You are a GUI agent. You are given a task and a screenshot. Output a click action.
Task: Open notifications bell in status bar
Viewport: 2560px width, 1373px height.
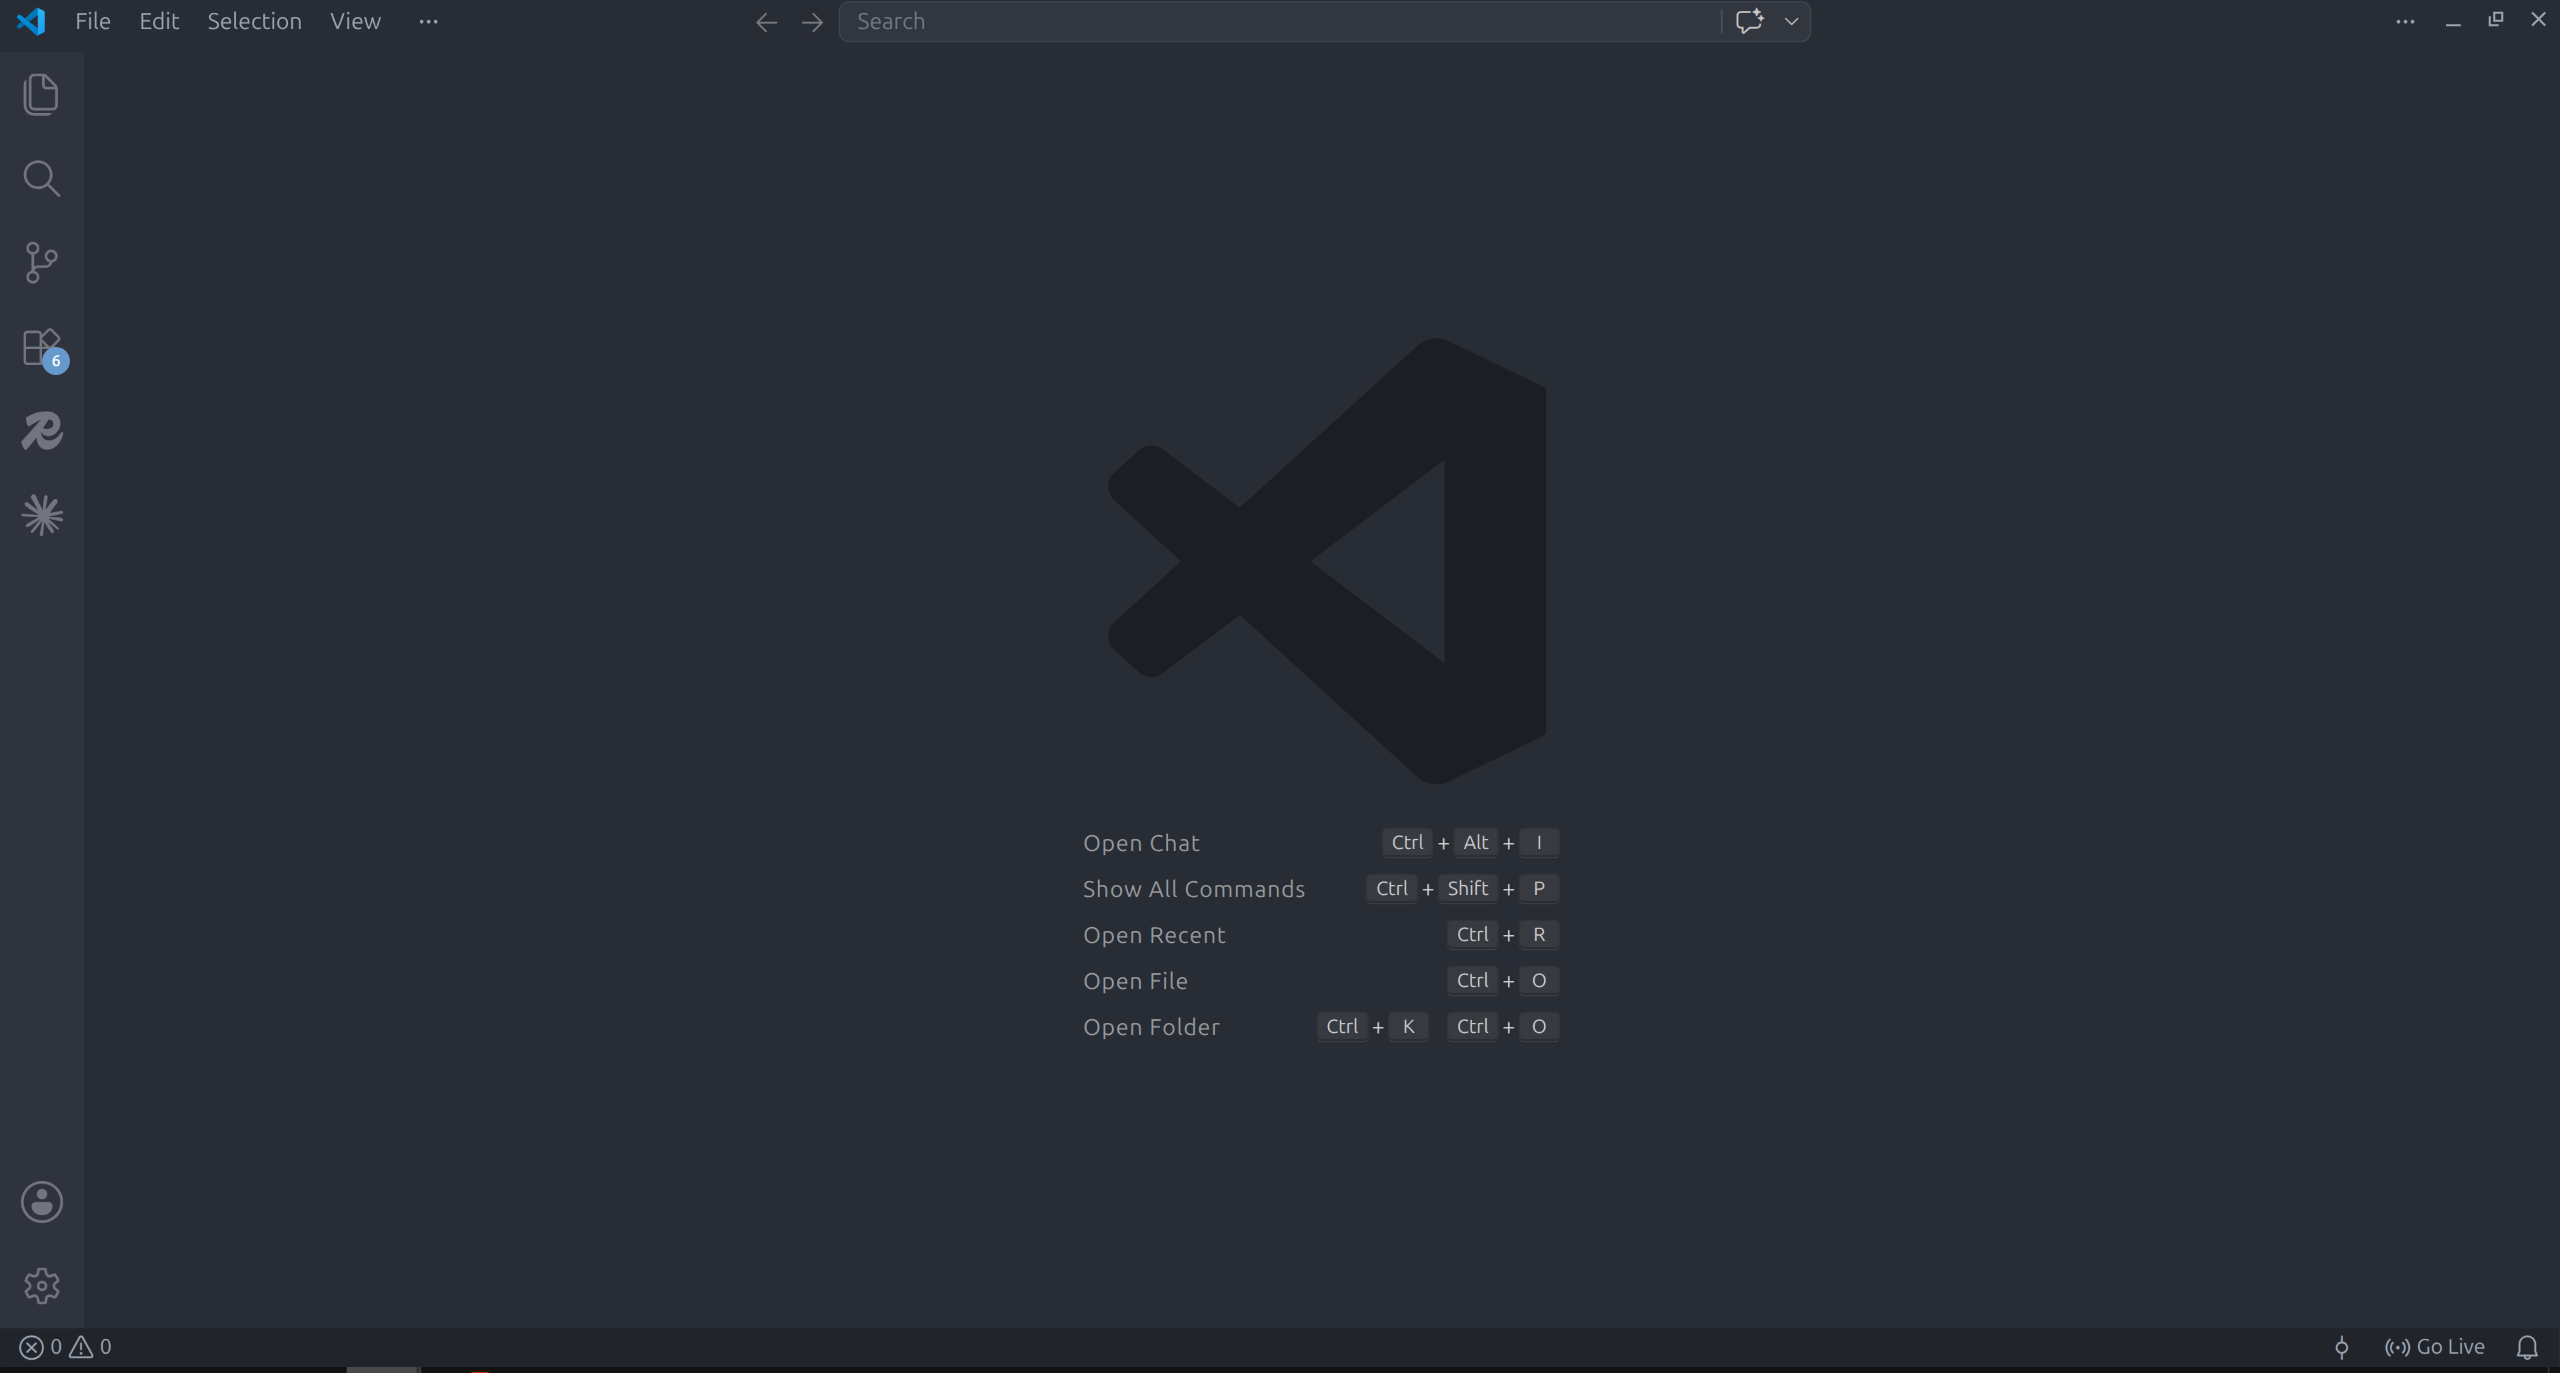click(2527, 1347)
